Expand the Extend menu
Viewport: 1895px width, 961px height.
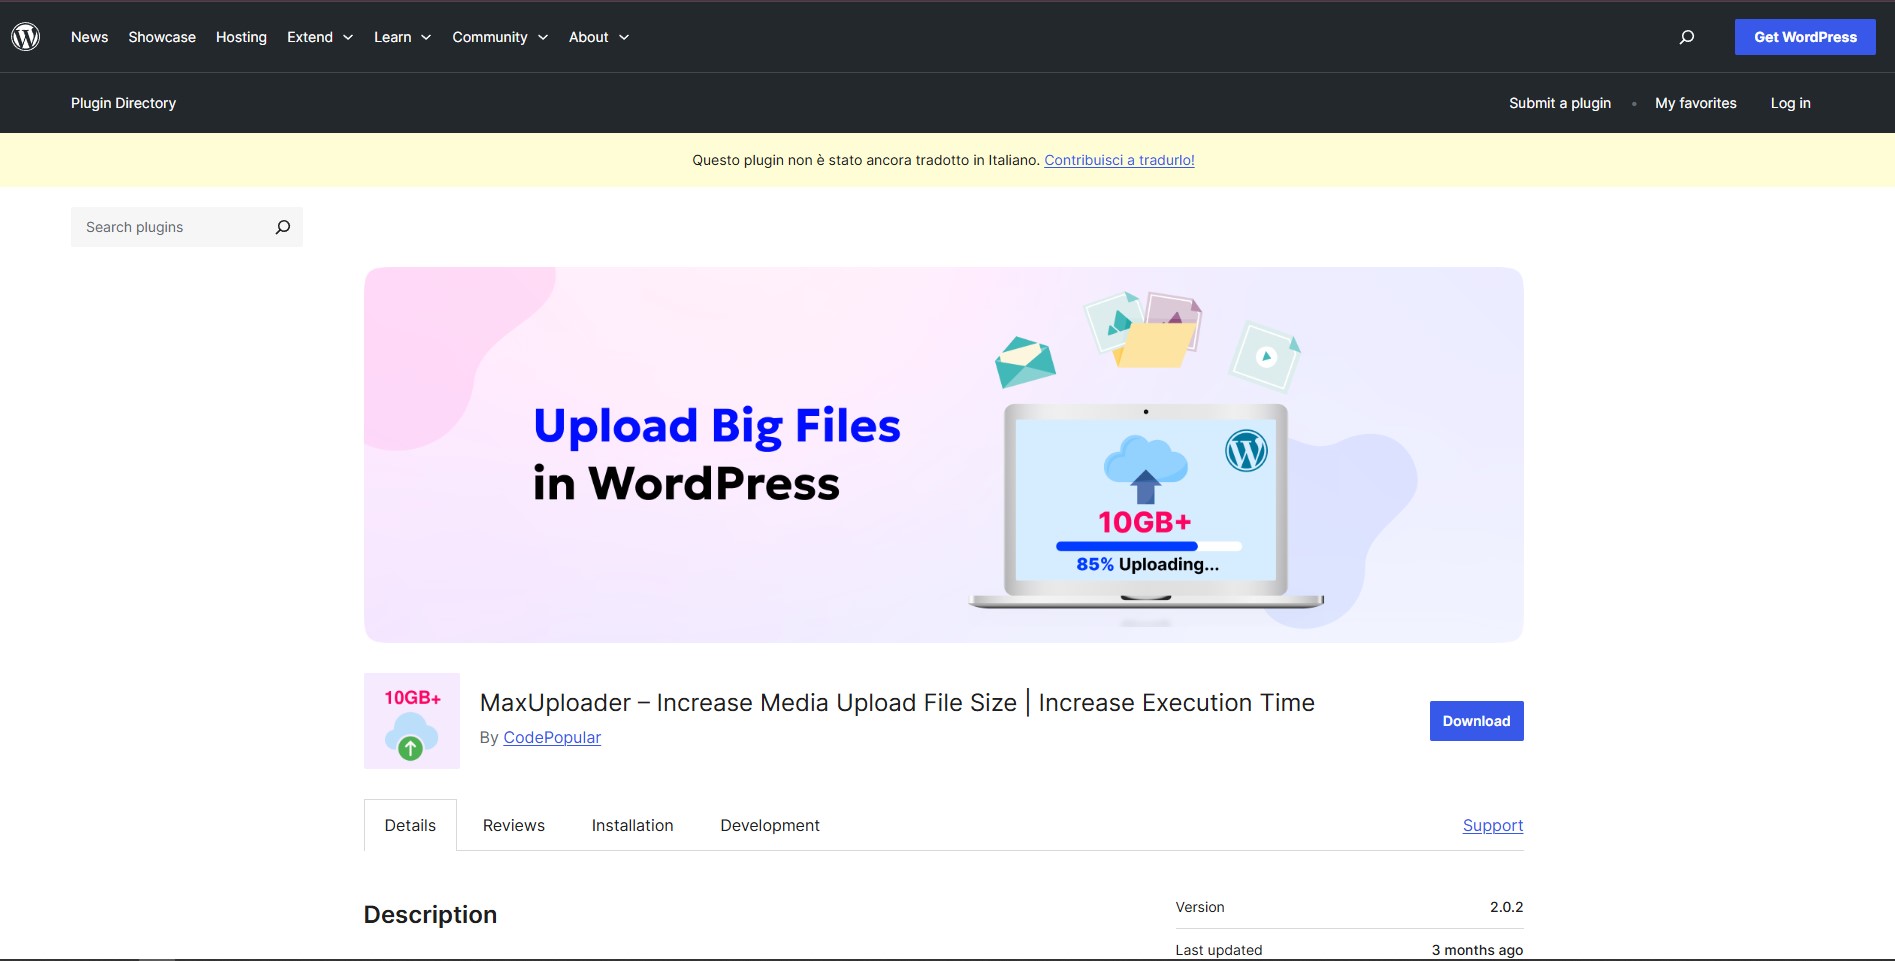320,37
